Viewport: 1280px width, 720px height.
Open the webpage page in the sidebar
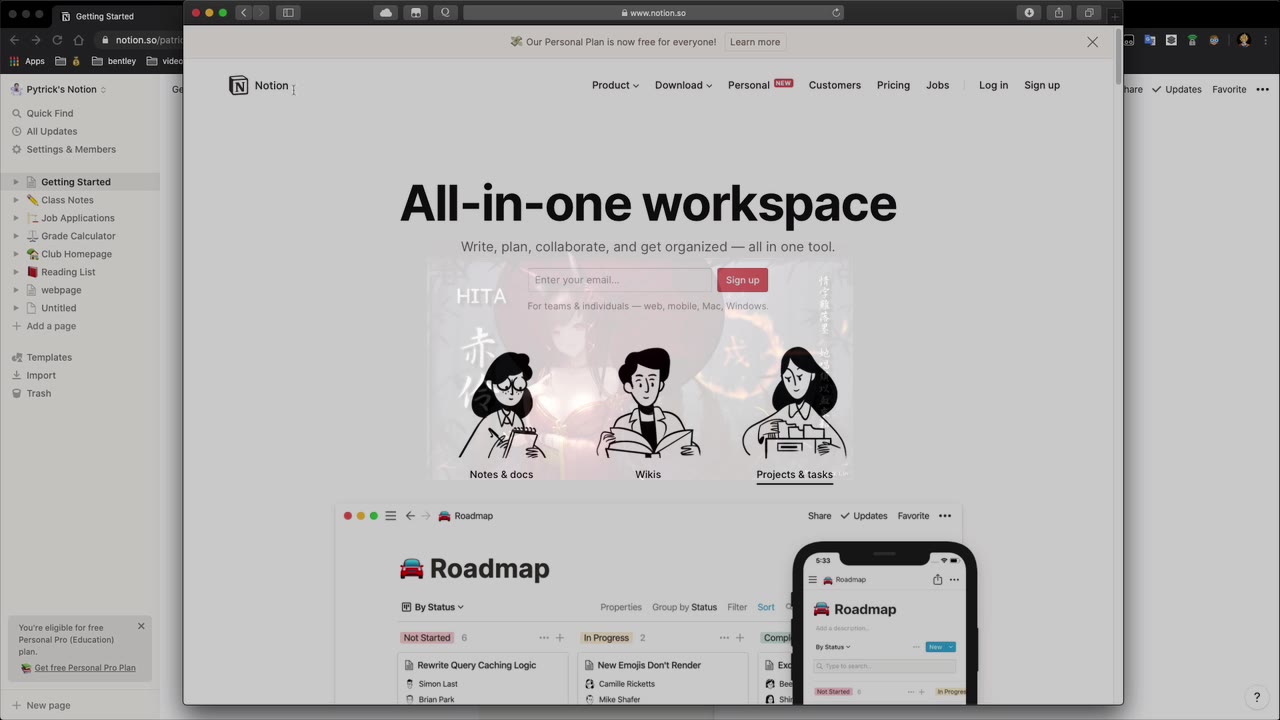61,290
